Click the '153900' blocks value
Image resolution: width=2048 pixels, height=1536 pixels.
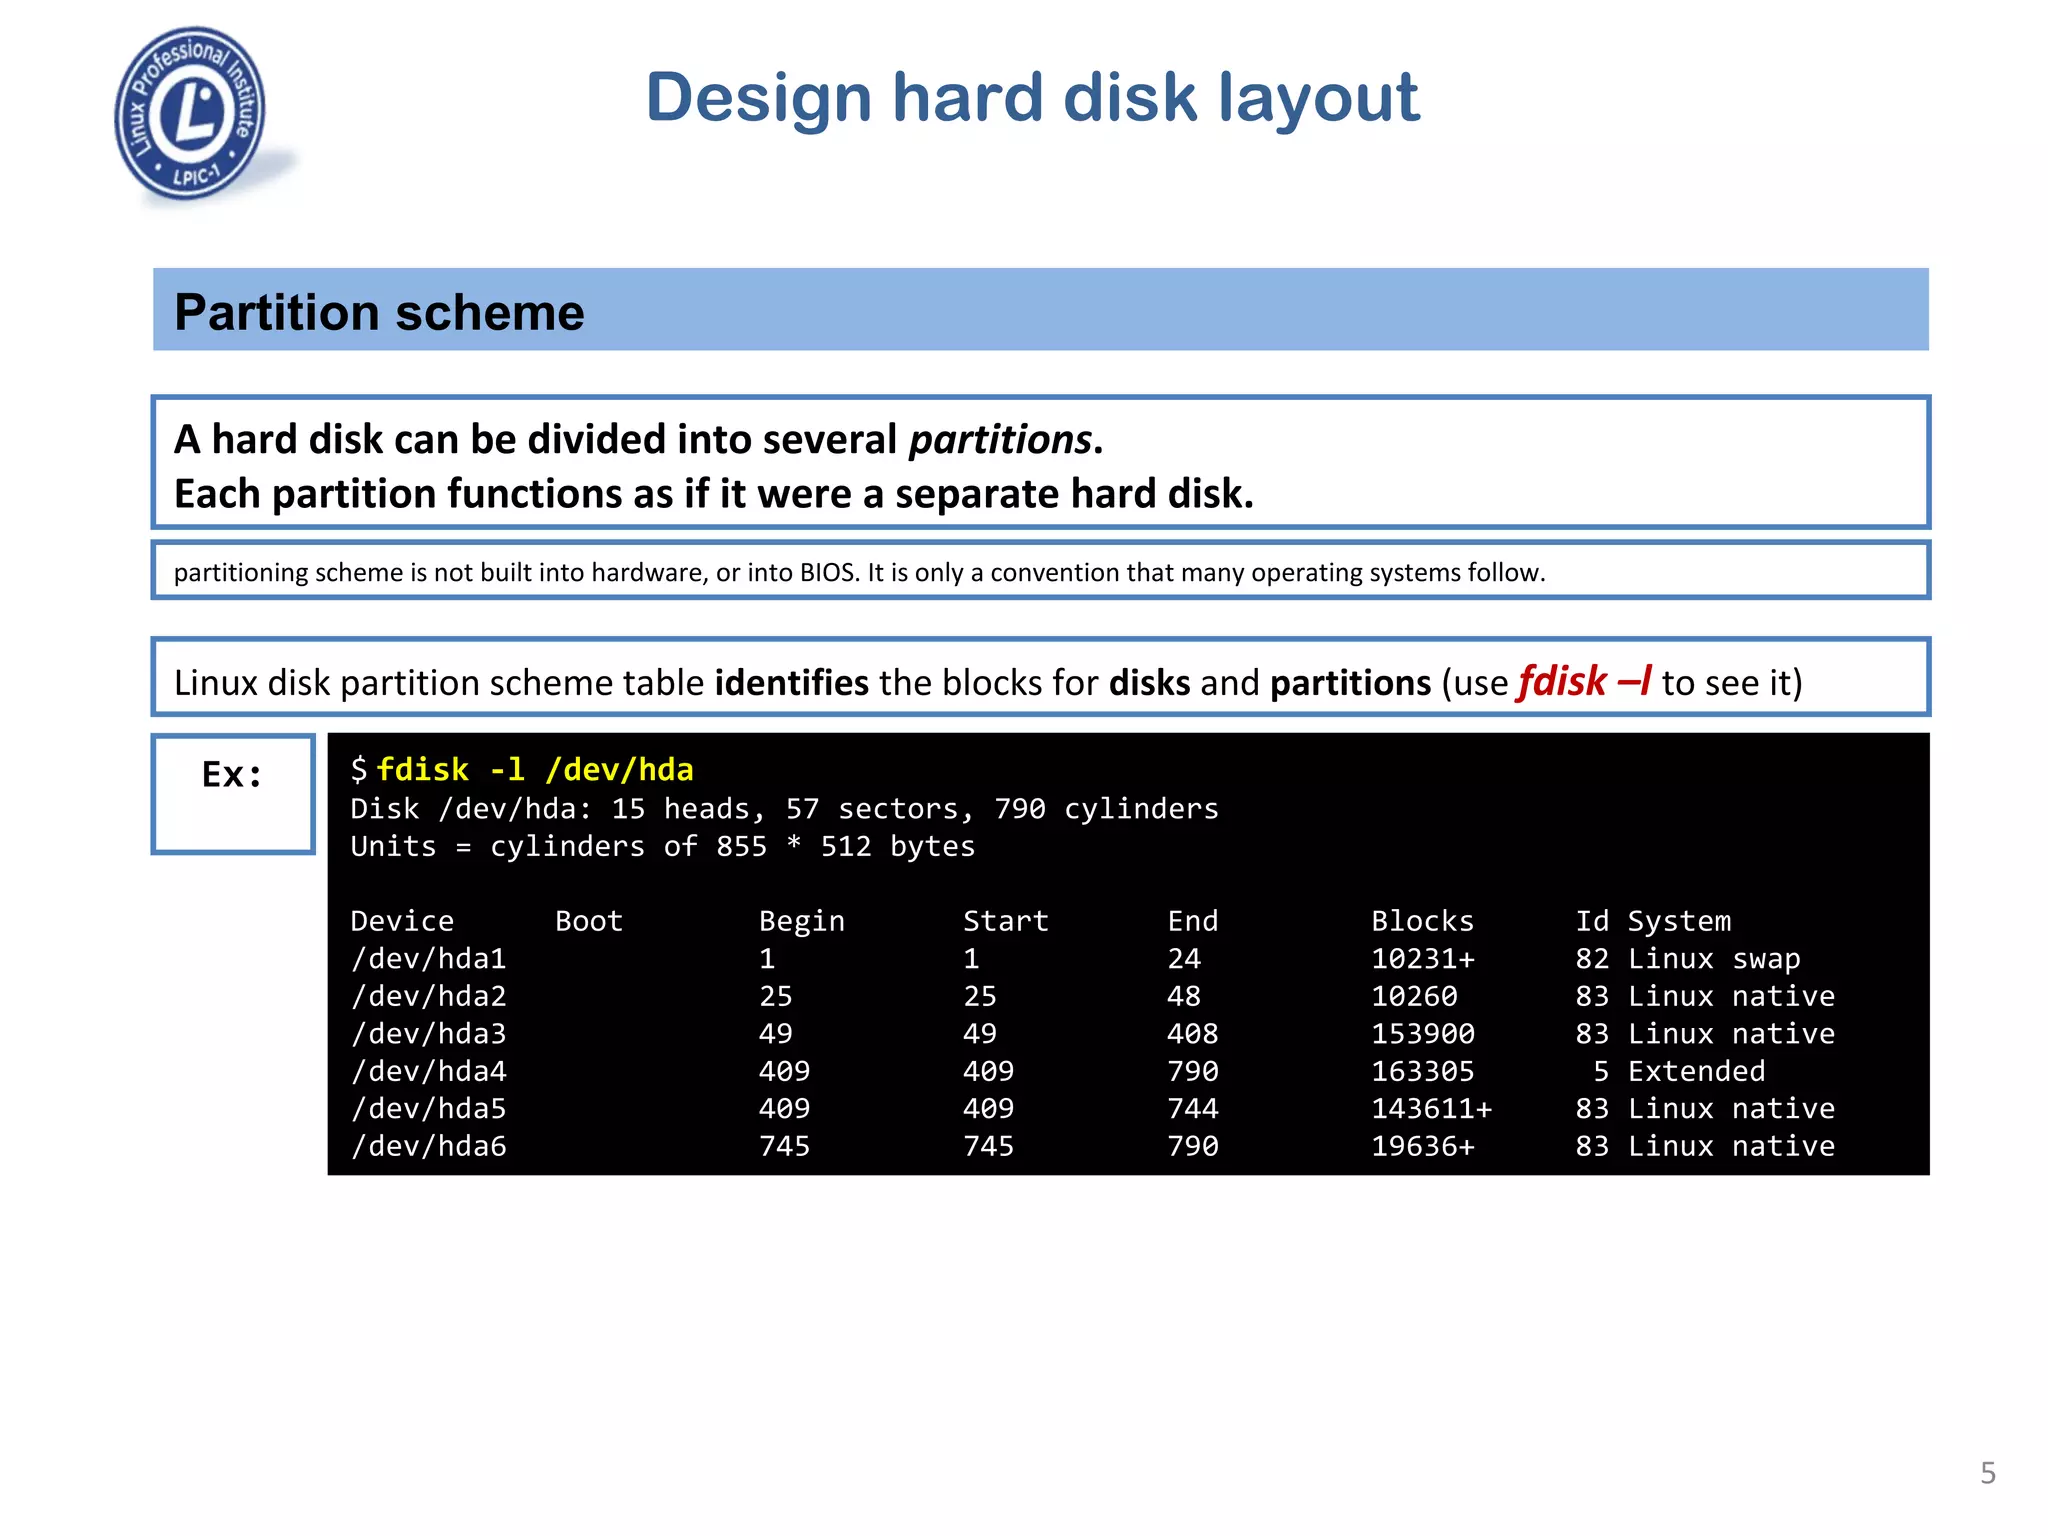pyautogui.click(x=1423, y=1034)
